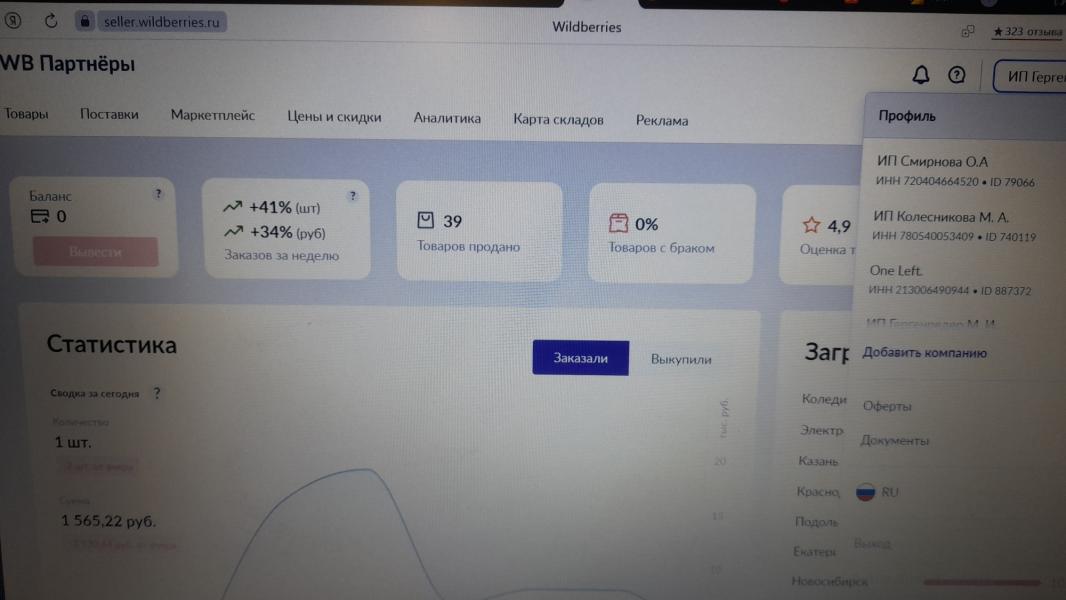The height and width of the screenshot is (600, 1066).
Task: Select company ИП Колесникова М. А.
Action: point(955,226)
